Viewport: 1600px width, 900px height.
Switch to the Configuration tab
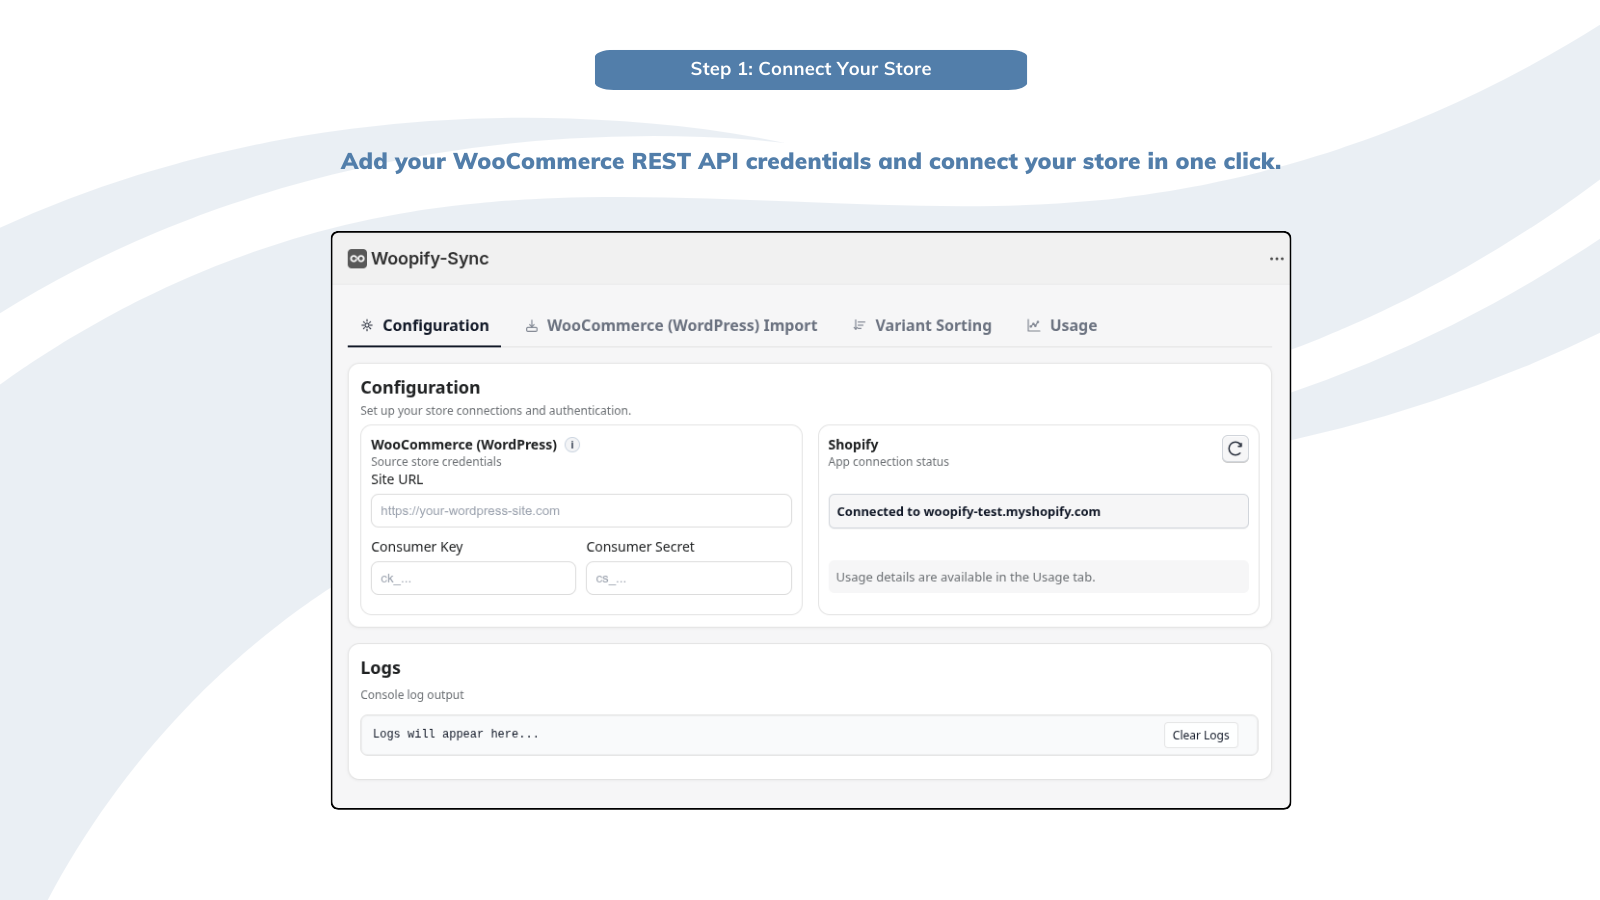pos(435,326)
